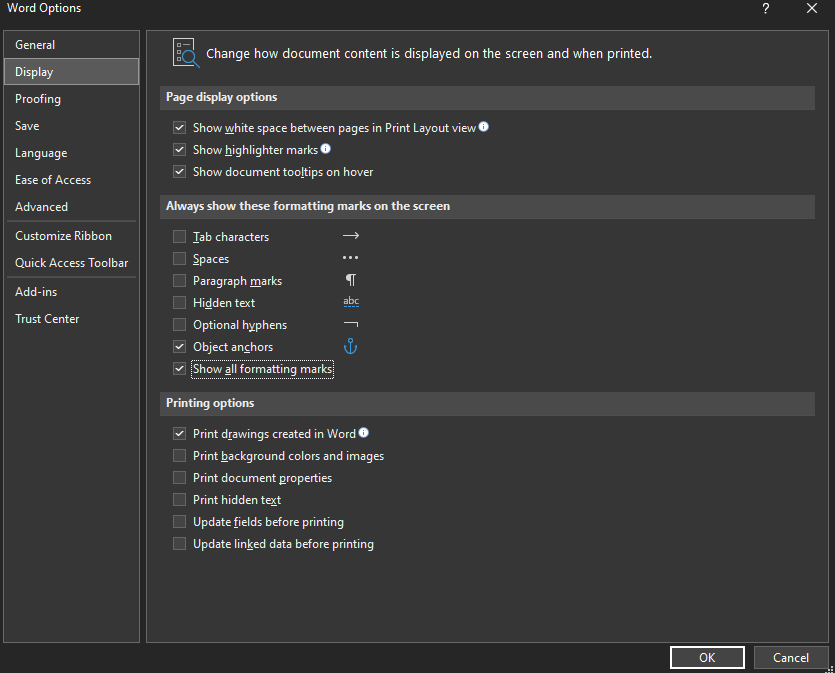This screenshot has height=673, width=835.
Task: Enable Print background colors and images
Action: pyautogui.click(x=179, y=456)
